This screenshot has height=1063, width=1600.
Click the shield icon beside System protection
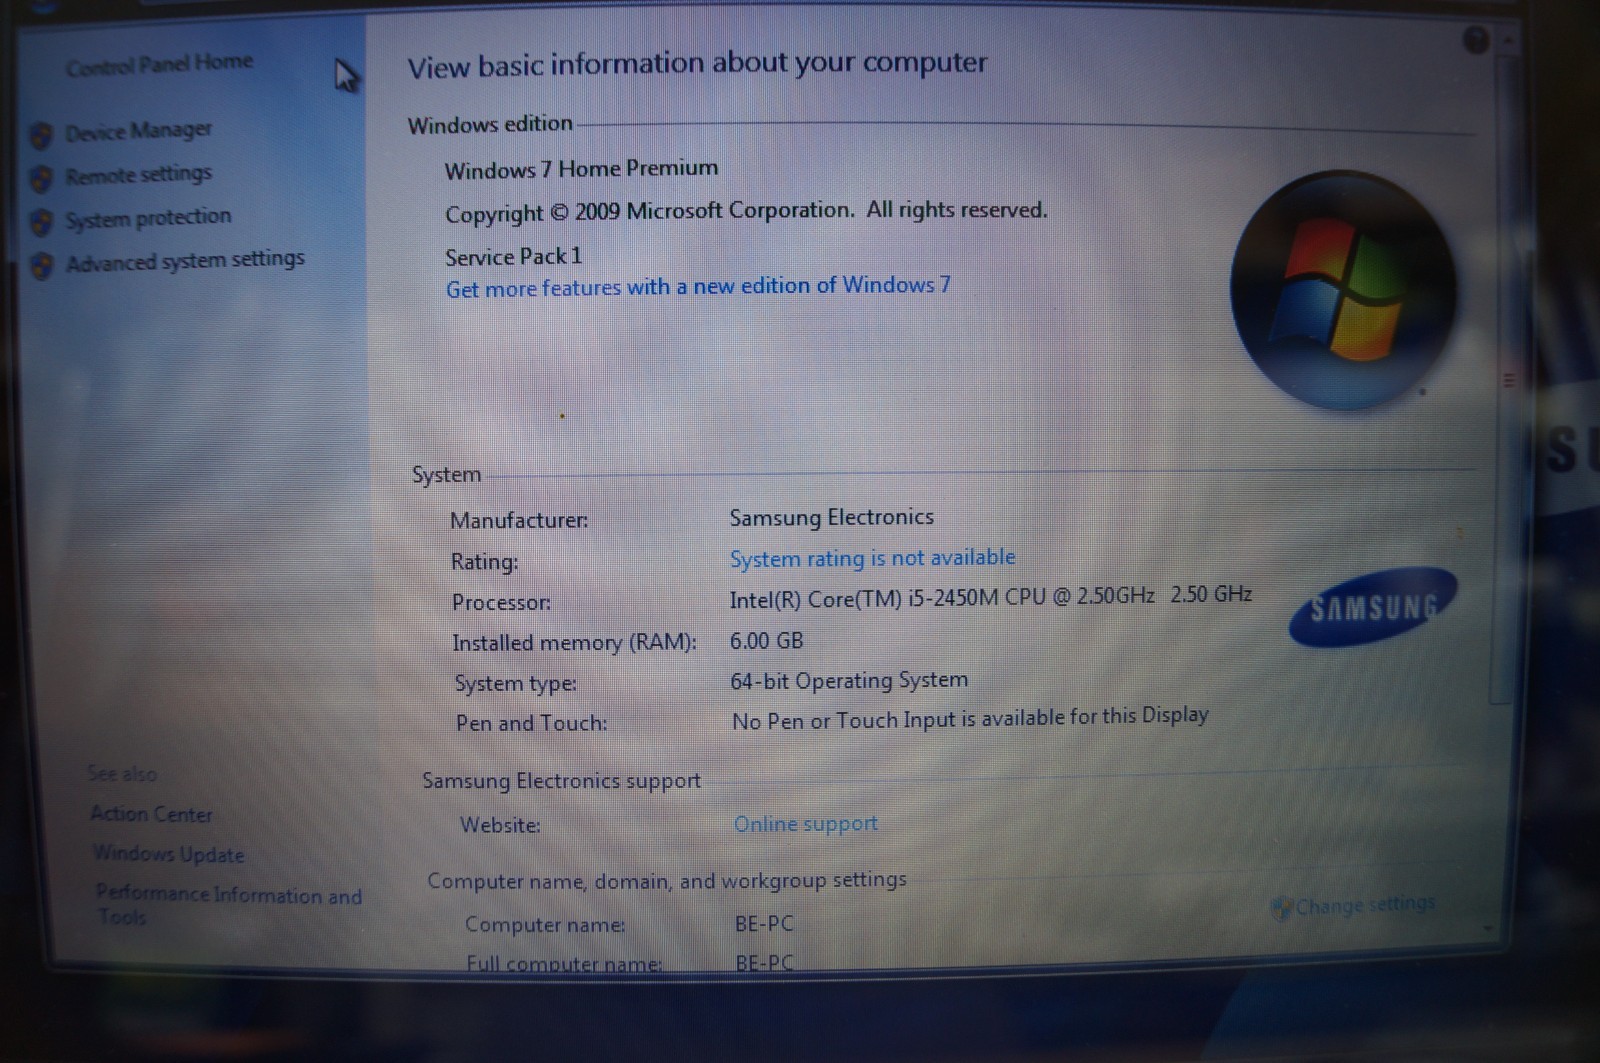coord(41,222)
